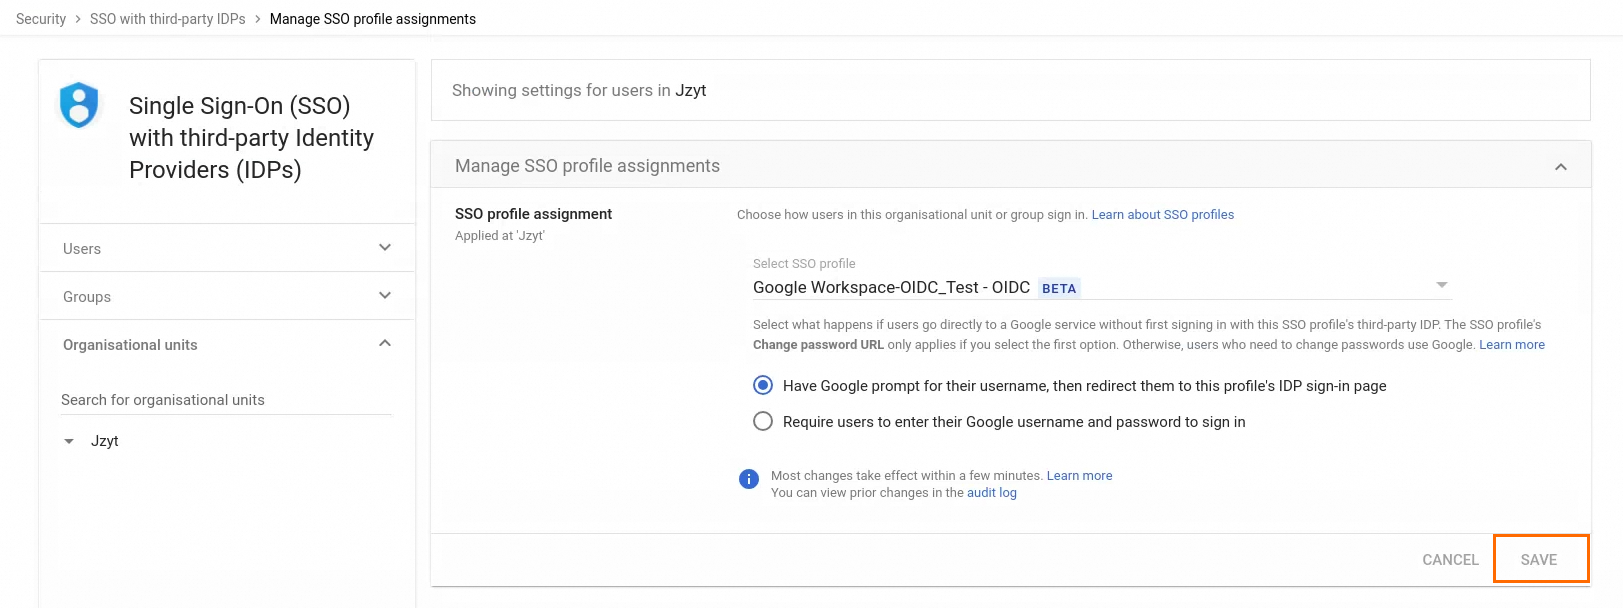1623x608 pixels.
Task: Open Learn about SSO profiles link
Action: tap(1163, 214)
